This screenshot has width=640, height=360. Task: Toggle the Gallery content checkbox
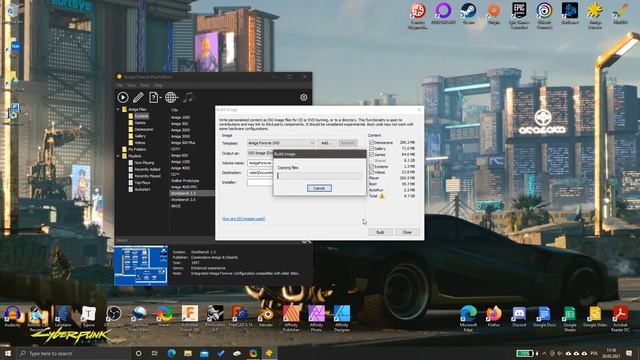[x=371, y=149]
